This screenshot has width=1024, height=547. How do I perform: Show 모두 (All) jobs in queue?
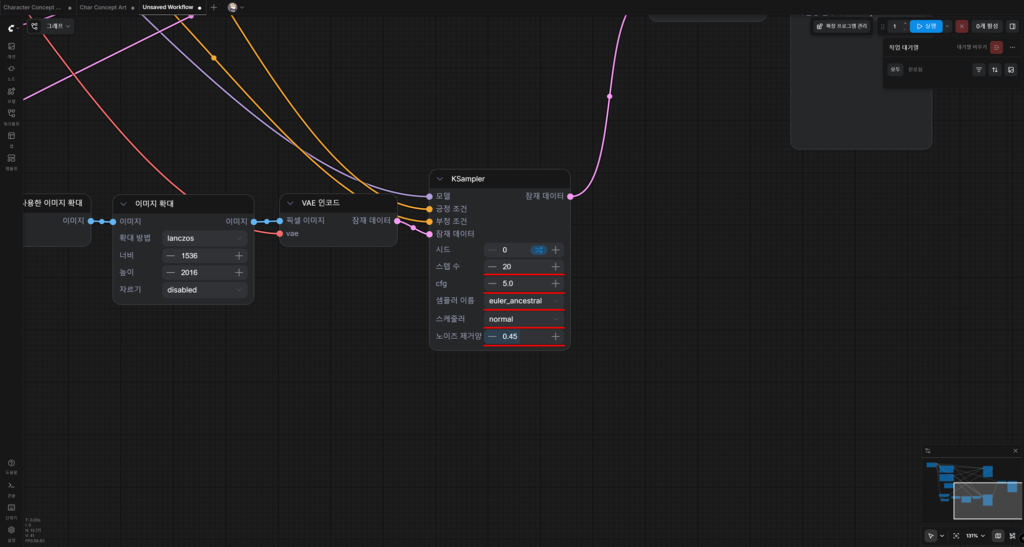[895, 69]
